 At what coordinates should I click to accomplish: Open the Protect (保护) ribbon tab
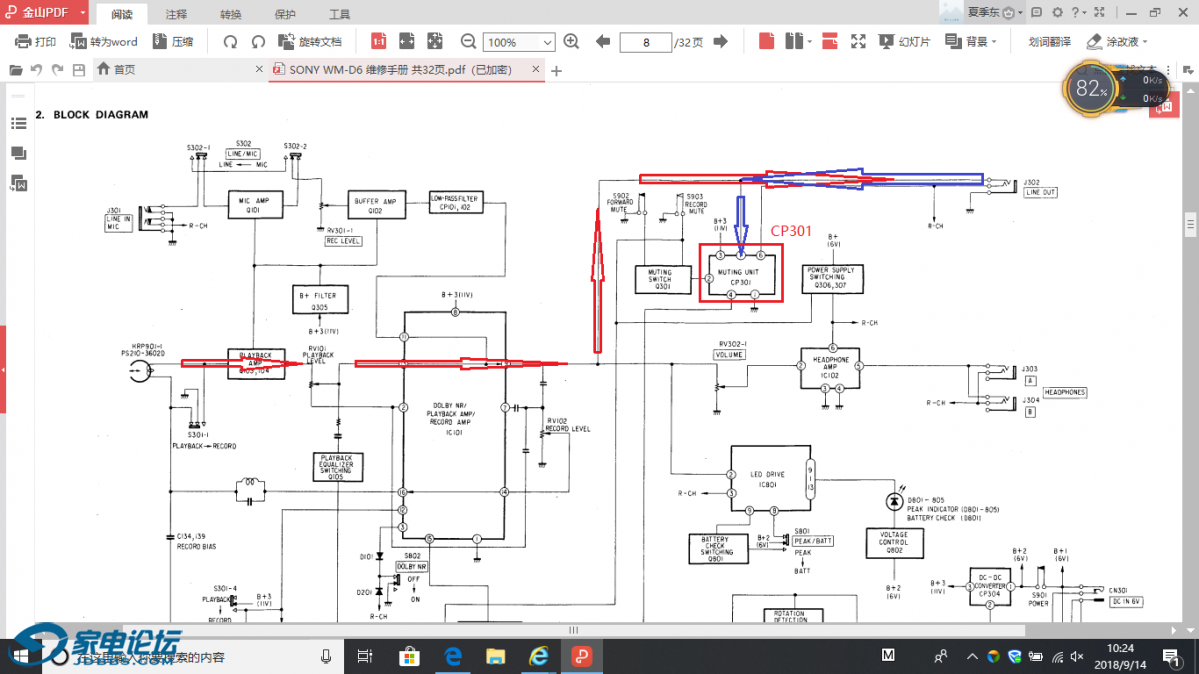[285, 15]
